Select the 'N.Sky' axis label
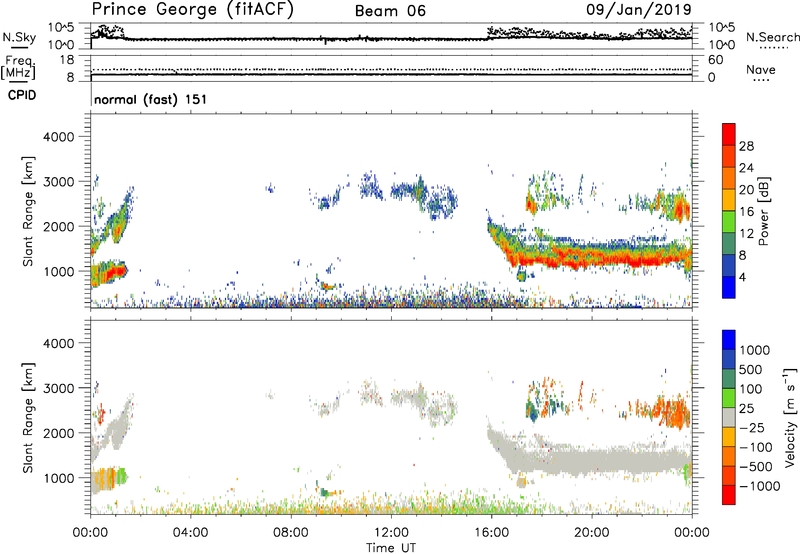 pyautogui.click(x=19, y=38)
